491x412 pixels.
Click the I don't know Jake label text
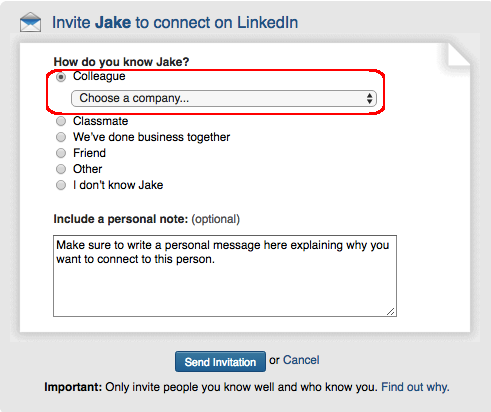tap(118, 185)
